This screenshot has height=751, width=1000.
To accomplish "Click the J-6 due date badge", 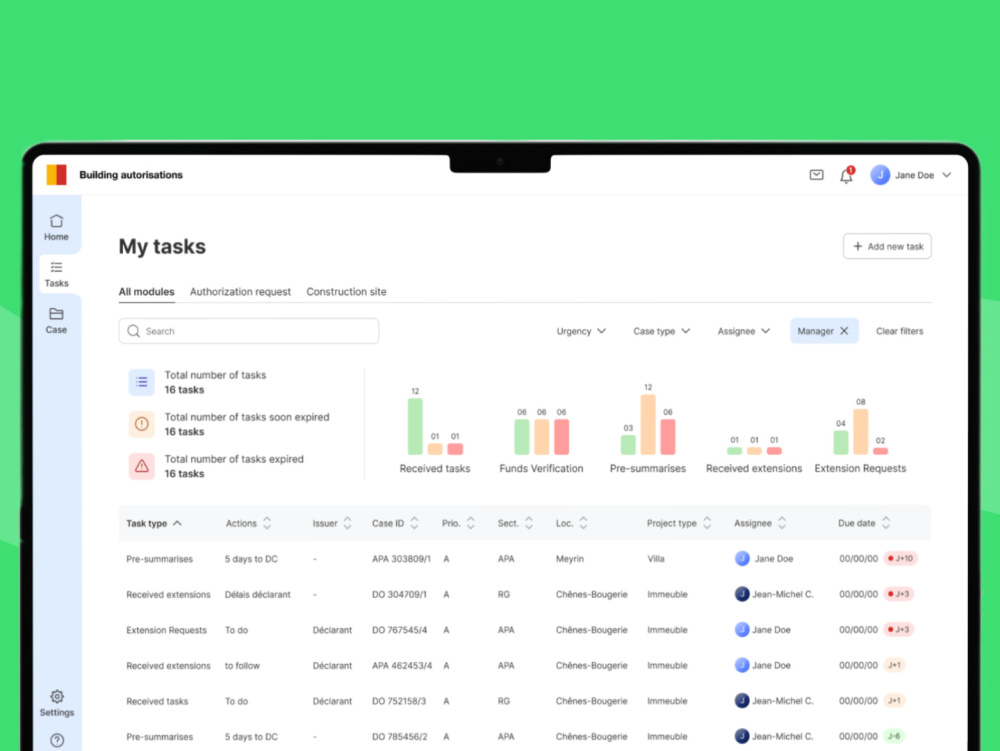I will click(x=894, y=736).
